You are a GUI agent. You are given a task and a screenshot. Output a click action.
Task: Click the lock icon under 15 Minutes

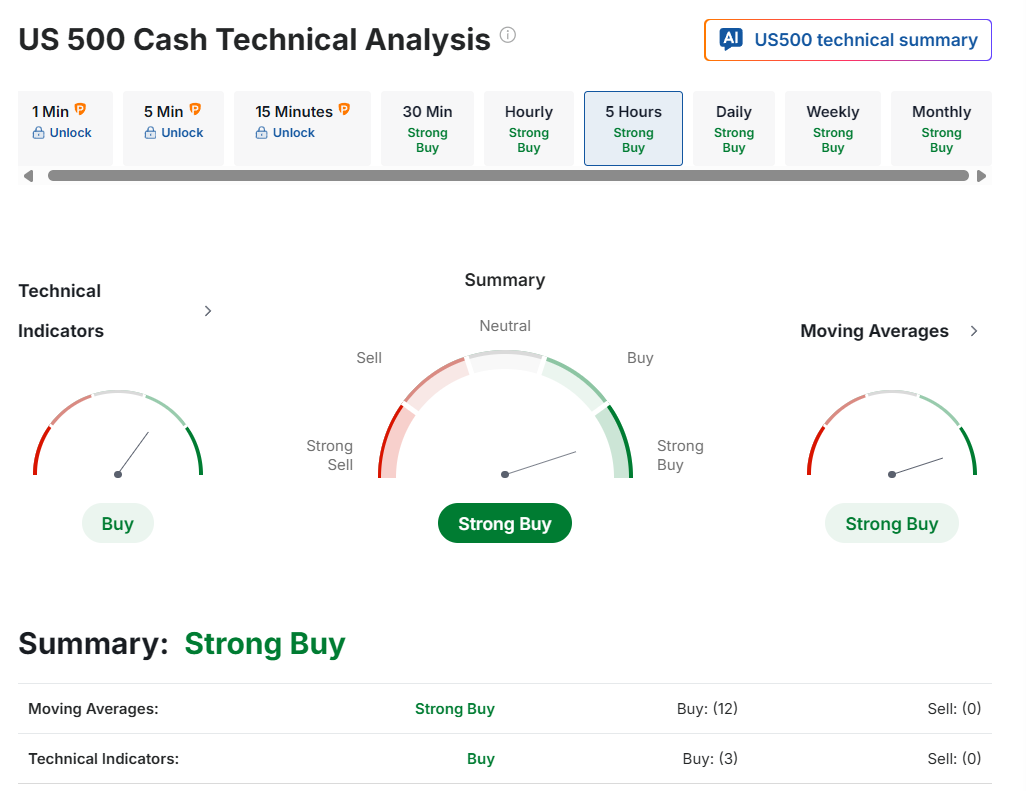pos(262,133)
